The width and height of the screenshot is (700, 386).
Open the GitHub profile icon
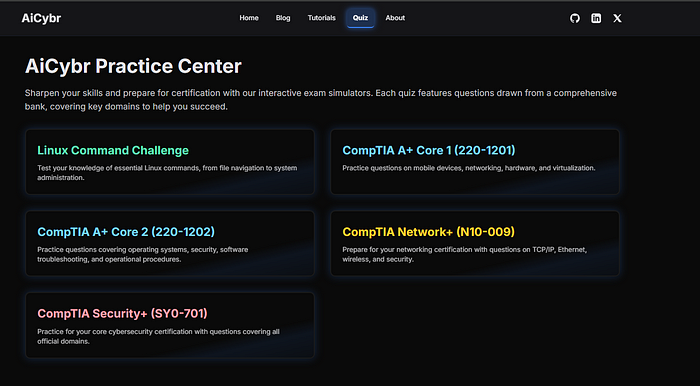pyautogui.click(x=575, y=18)
